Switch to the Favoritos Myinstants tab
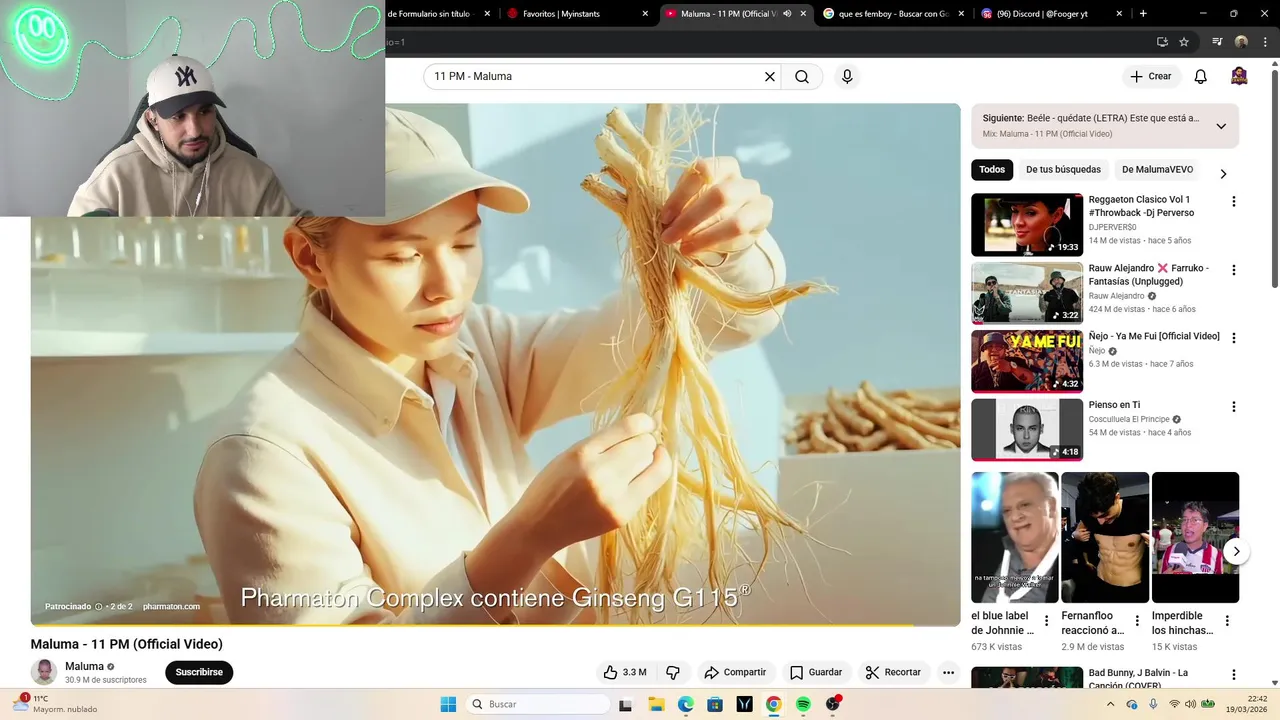 tap(577, 14)
